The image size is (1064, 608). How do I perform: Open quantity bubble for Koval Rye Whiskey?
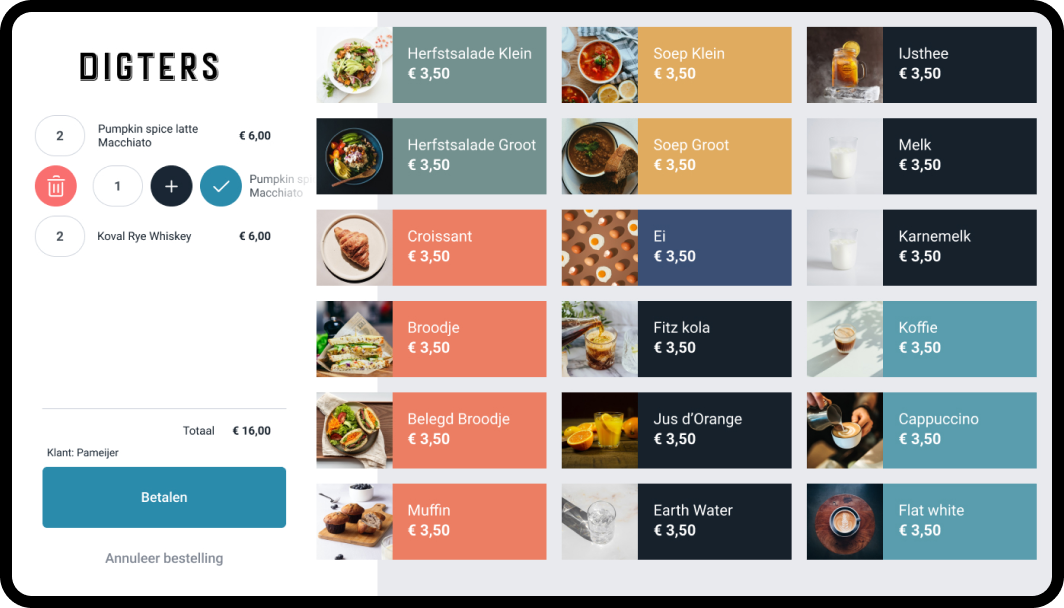pos(60,236)
